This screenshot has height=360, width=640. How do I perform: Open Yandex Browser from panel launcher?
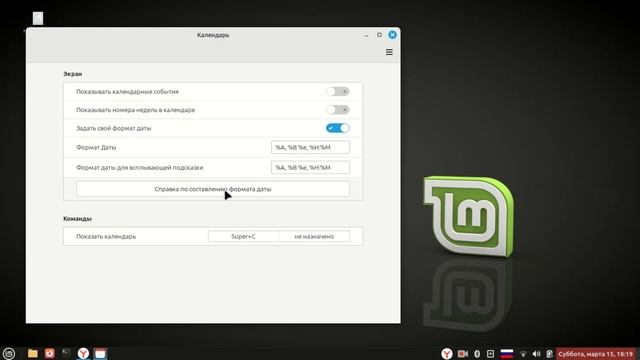[83, 353]
